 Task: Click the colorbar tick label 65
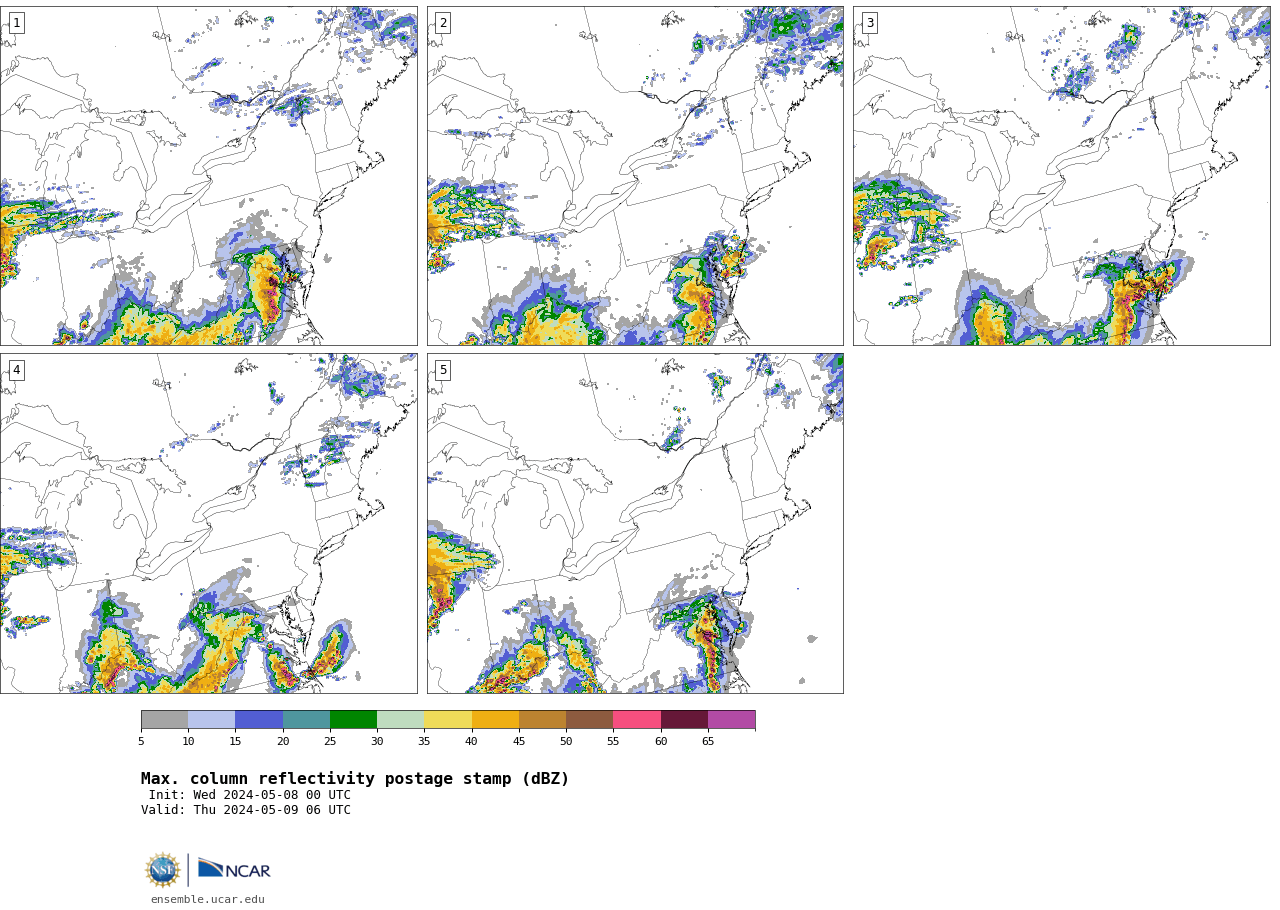tap(708, 741)
